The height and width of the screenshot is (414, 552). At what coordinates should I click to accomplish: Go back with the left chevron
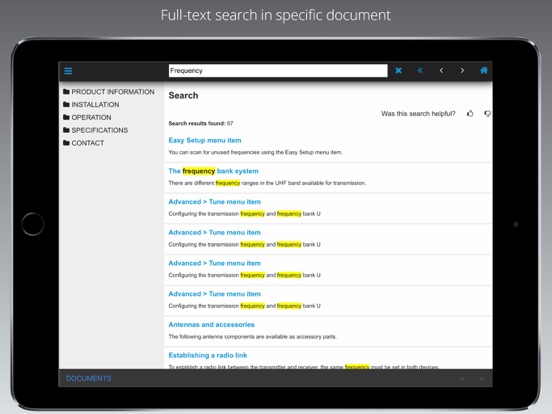click(x=441, y=70)
